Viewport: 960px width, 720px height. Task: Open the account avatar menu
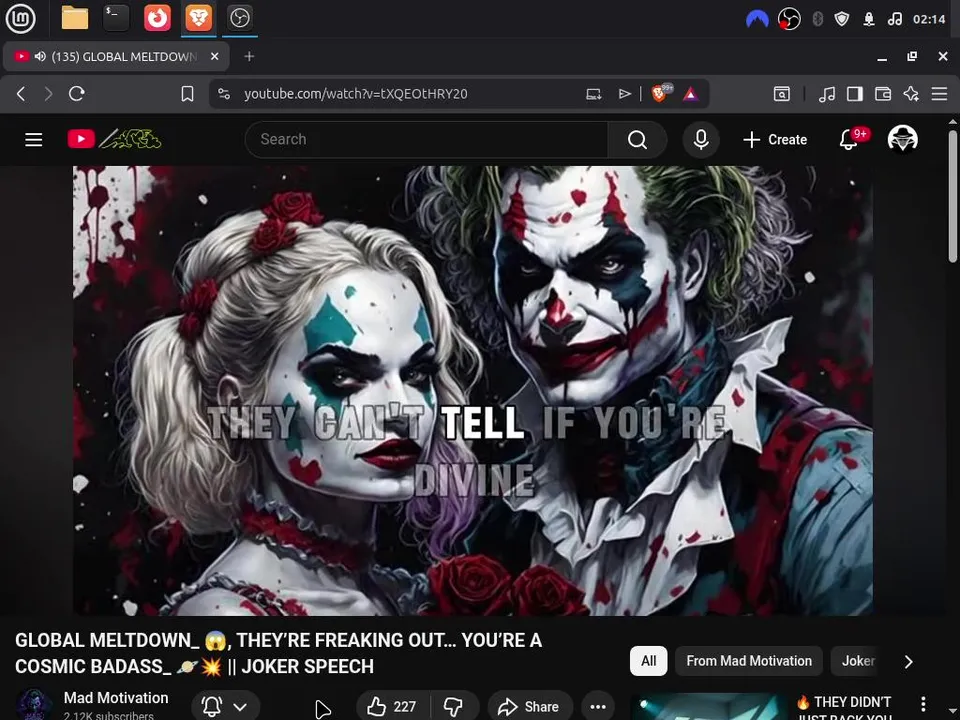point(902,140)
